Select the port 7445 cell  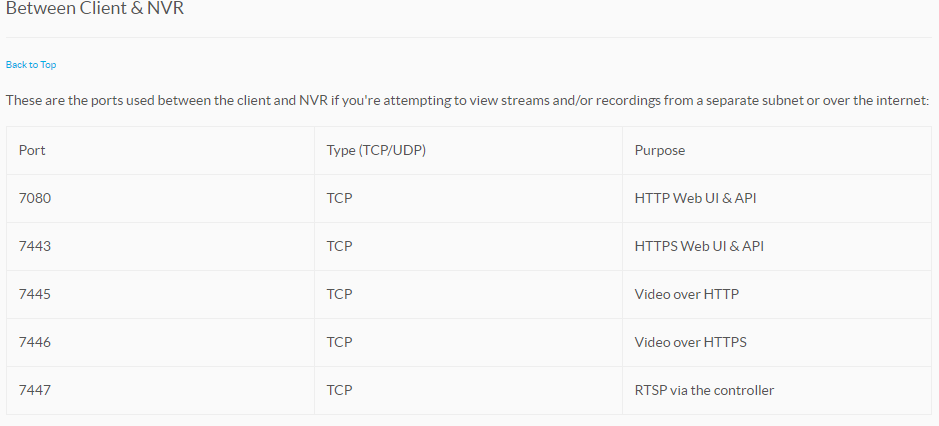point(35,294)
